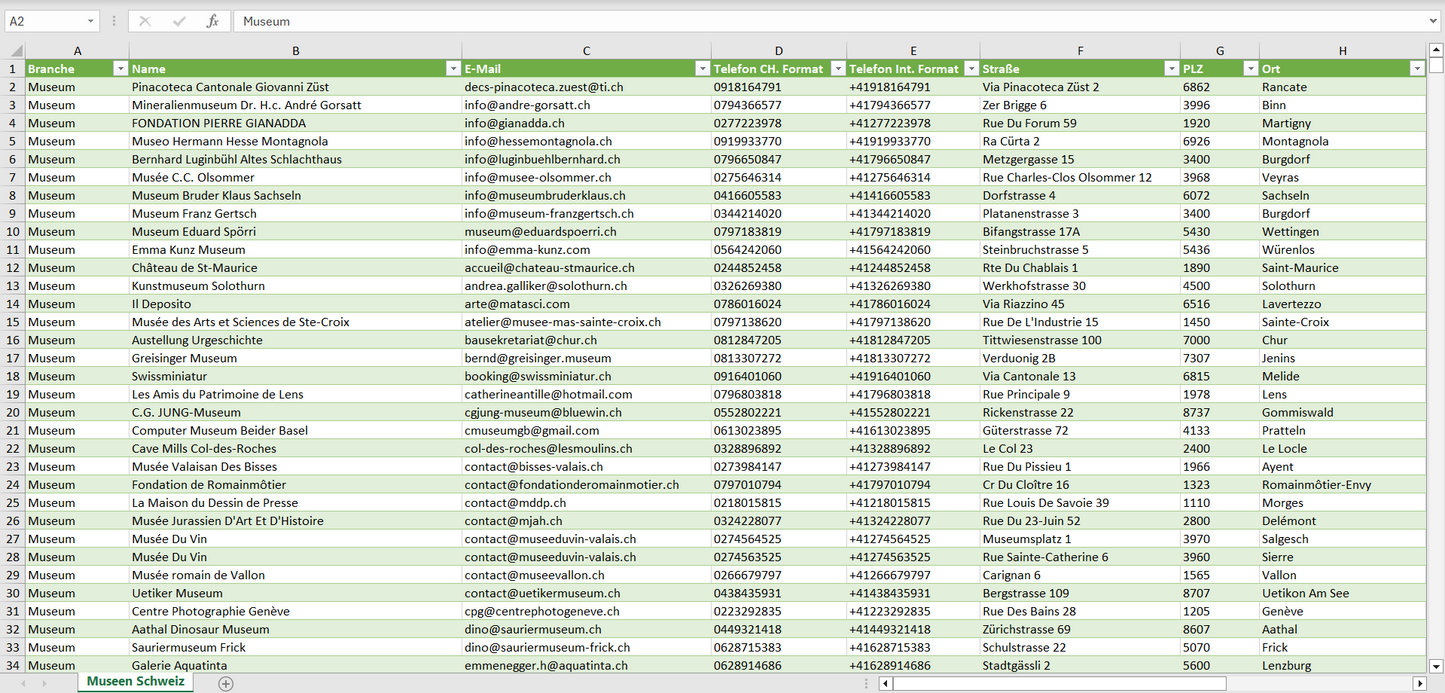Image resolution: width=1445 pixels, height=693 pixels.
Task: Open the E-Mail column filter dropdown
Action: (x=701, y=69)
